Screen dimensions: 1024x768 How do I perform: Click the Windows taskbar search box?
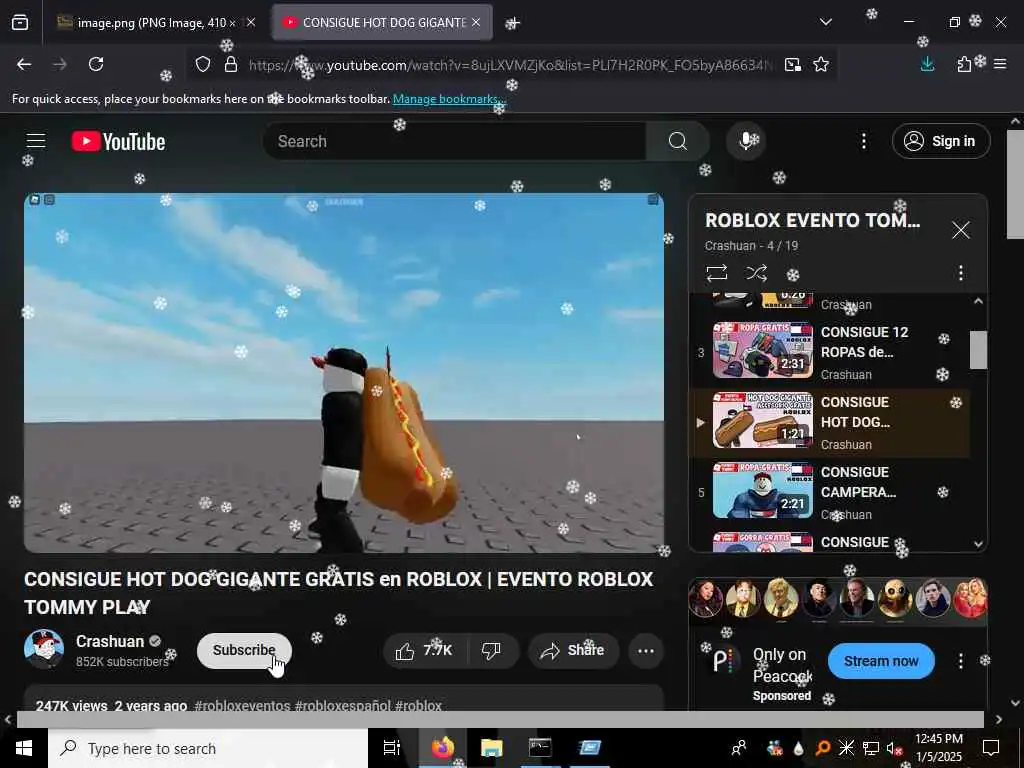click(x=208, y=748)
